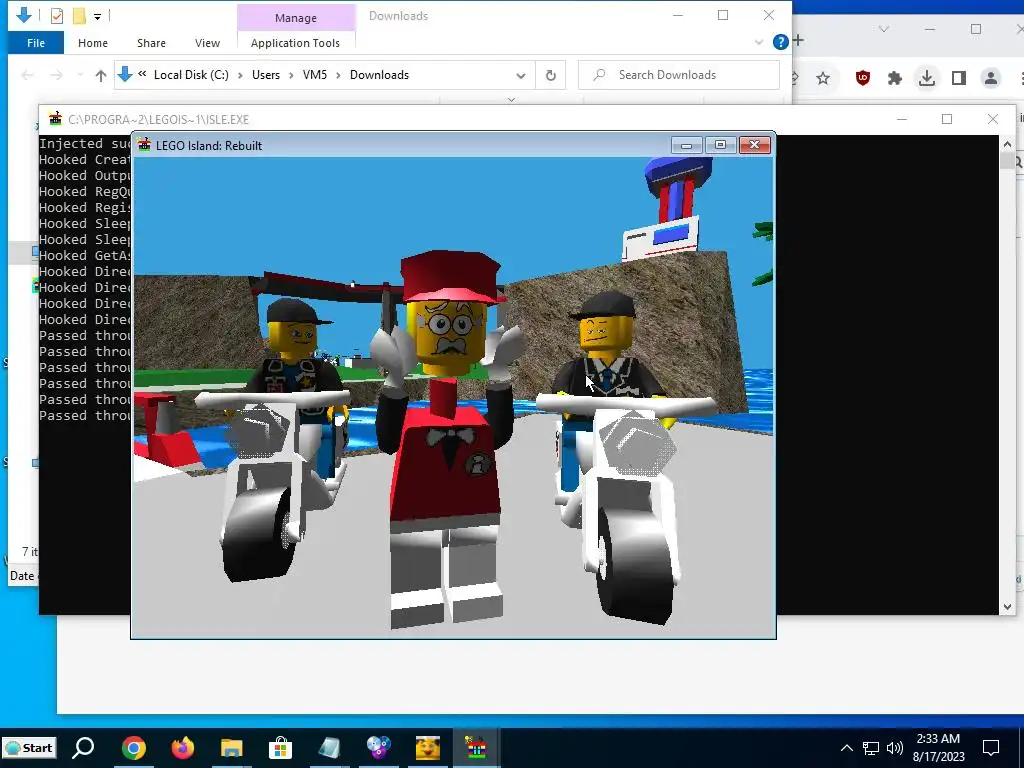
Task: Click Chrome's bookmark star icon
Action: click(x=823, y=78)
